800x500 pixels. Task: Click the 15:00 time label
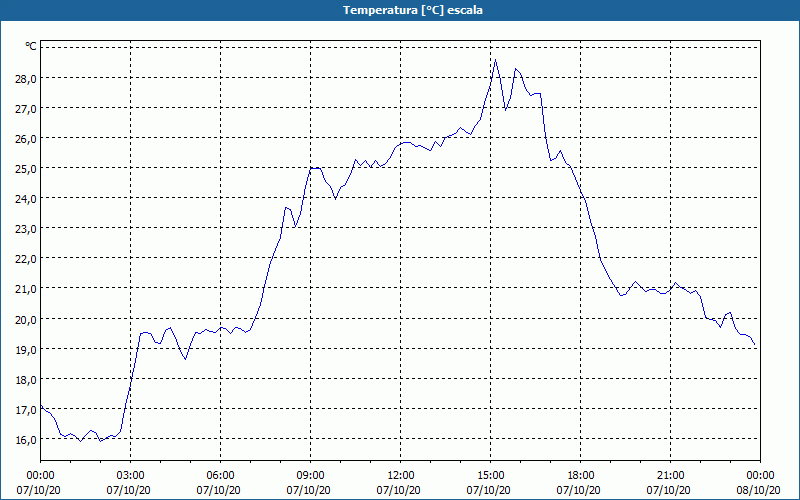tap(490, 476)
